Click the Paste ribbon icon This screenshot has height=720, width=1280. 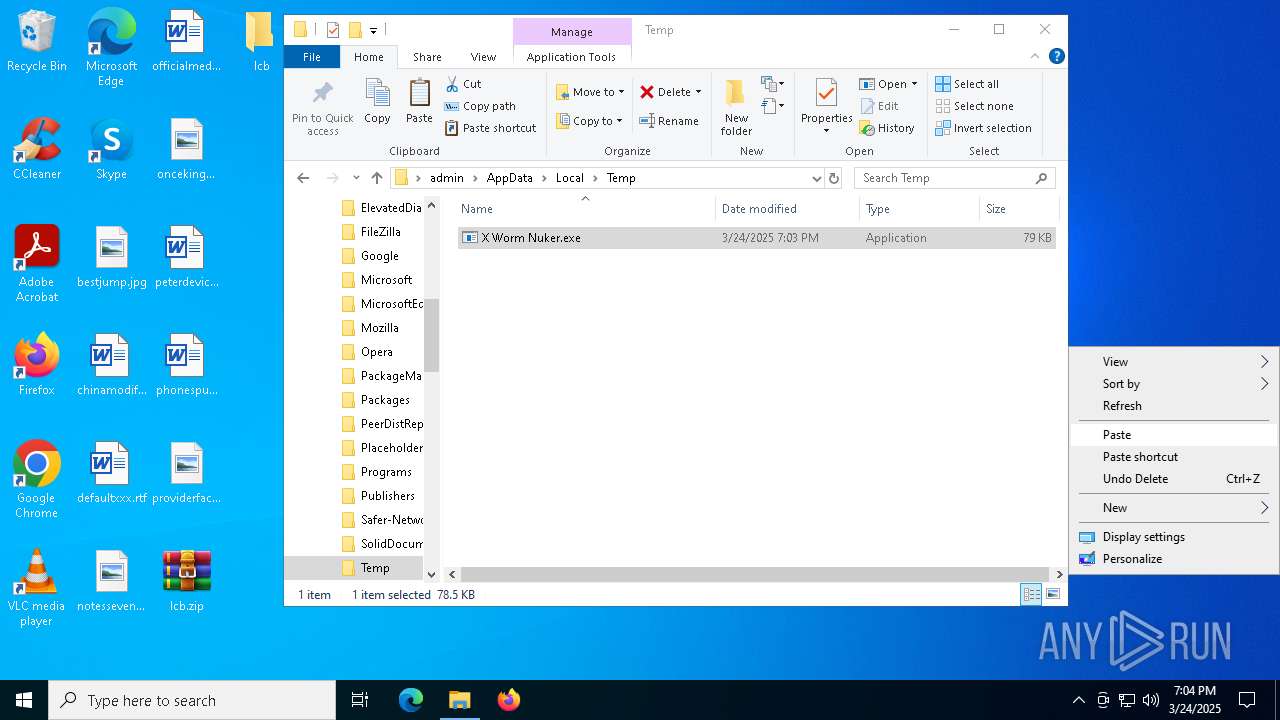click(419, 101)
